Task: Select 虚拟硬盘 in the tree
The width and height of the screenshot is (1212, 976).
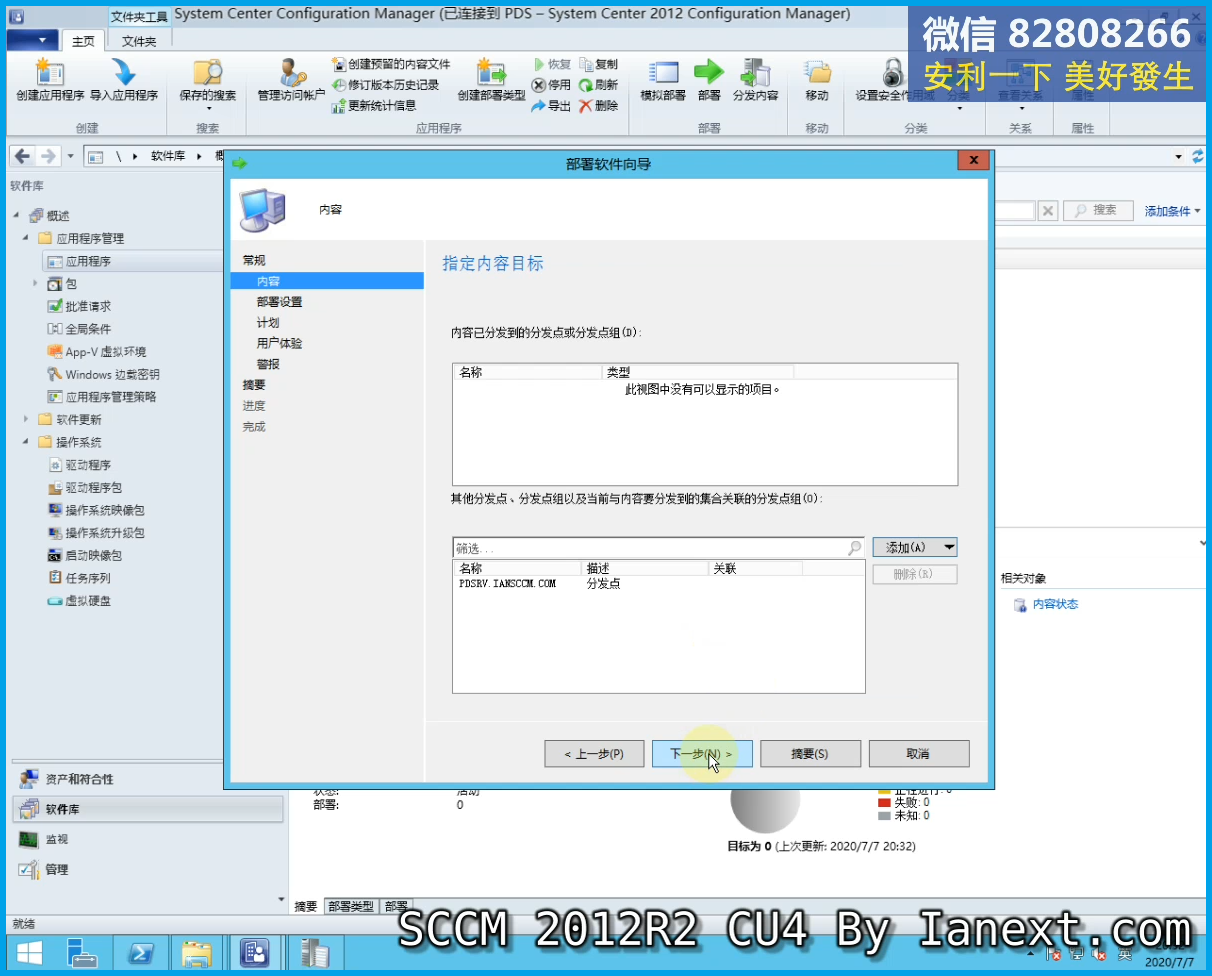Action: coord(88,601)
